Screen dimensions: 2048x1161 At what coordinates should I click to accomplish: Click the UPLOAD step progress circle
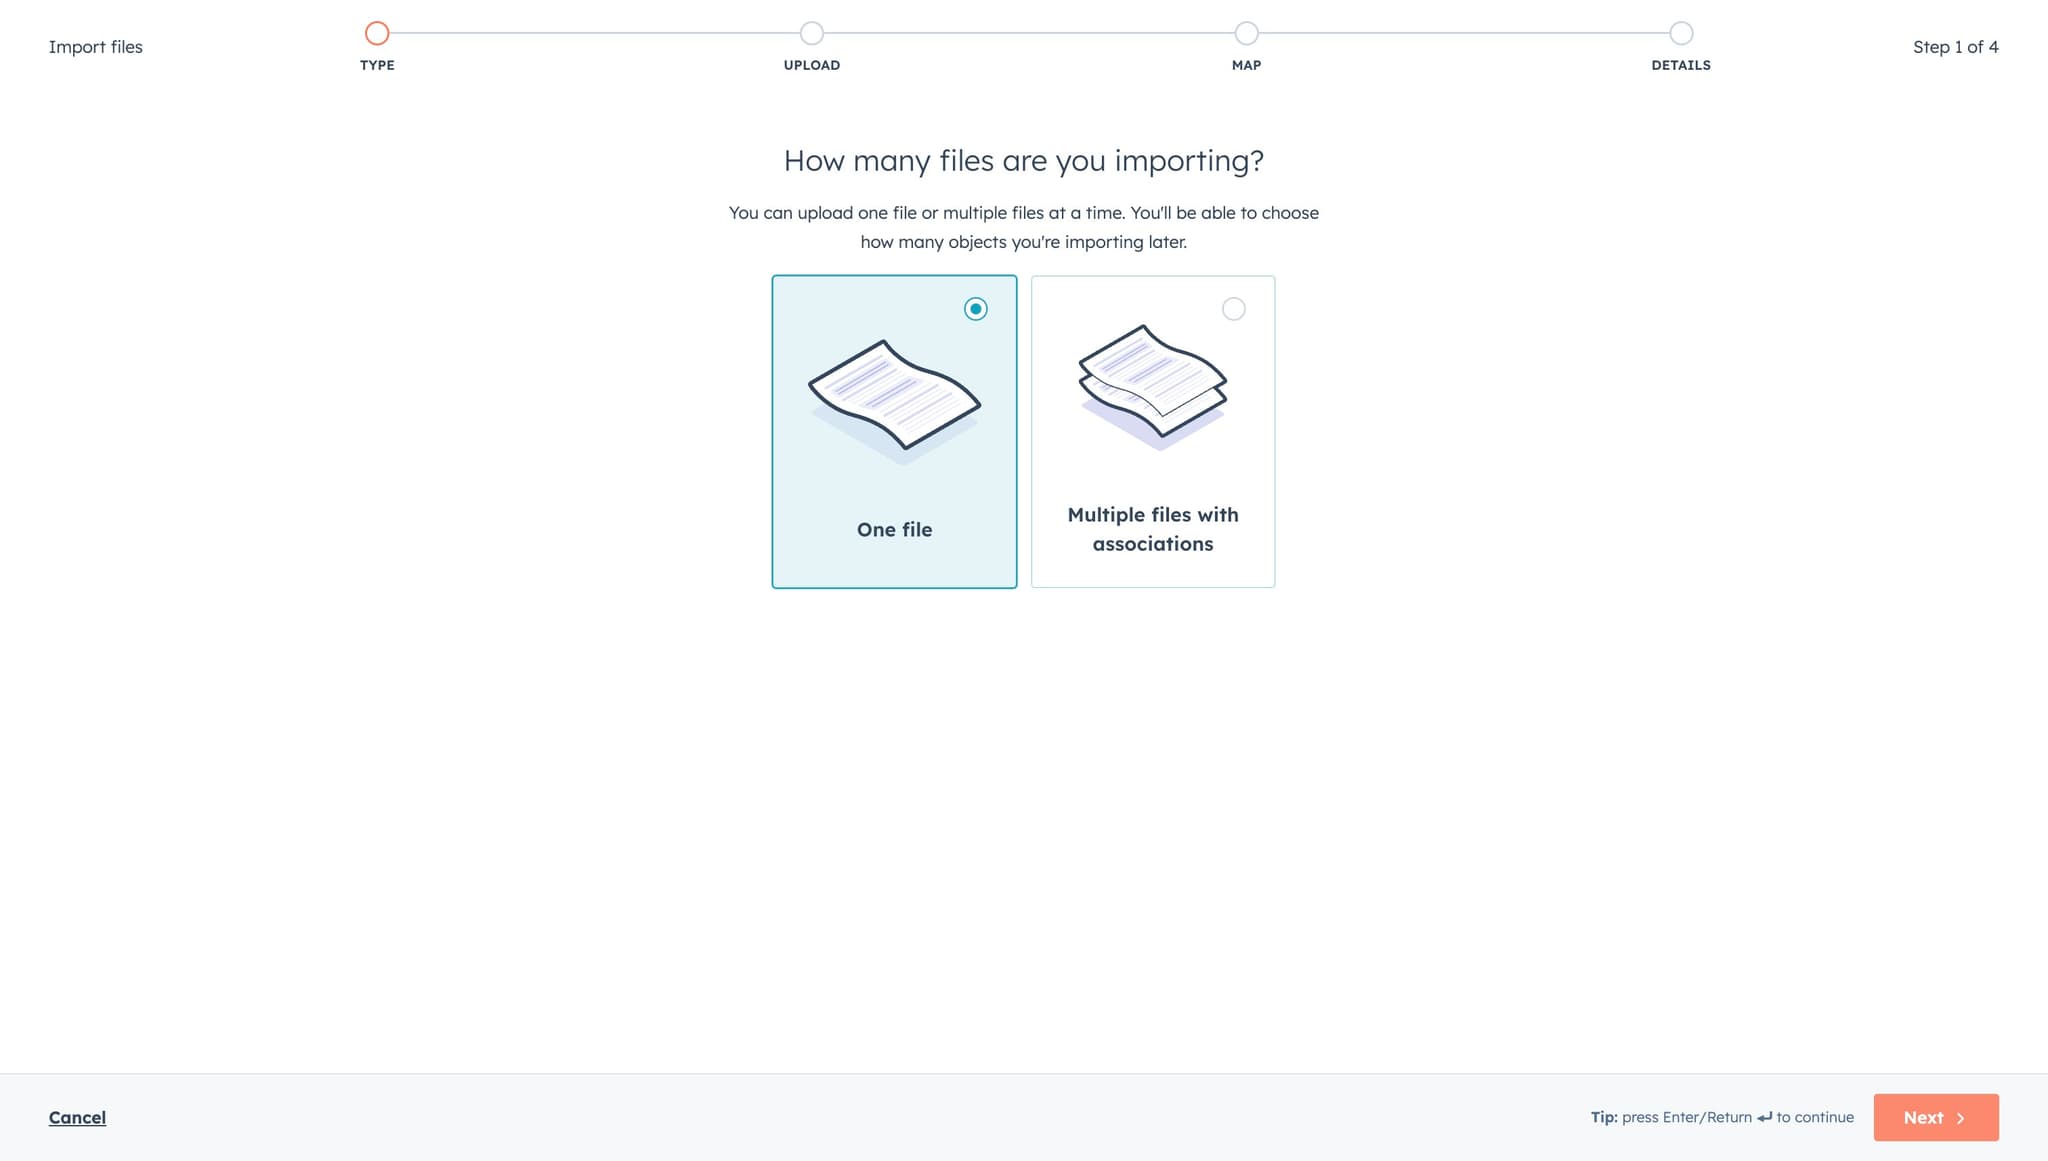point(811,33)
